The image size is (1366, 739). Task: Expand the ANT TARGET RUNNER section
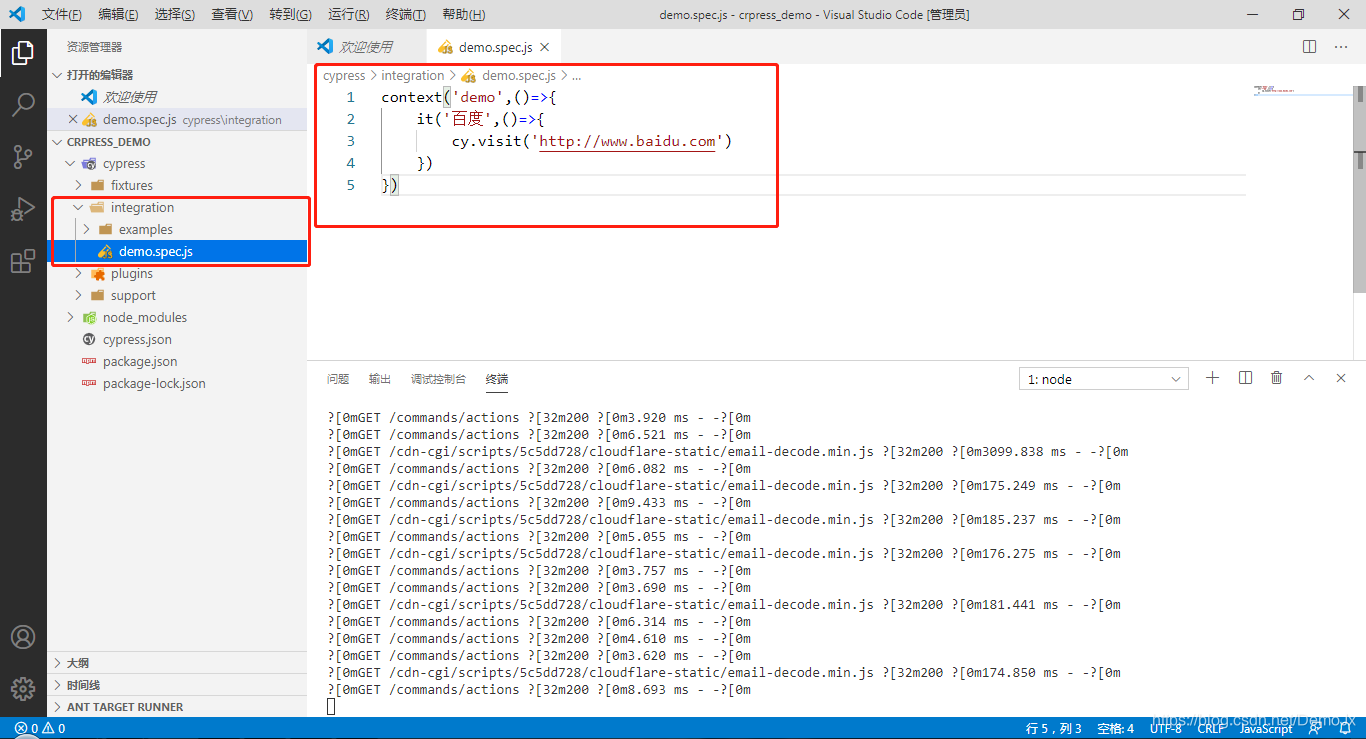pos(58,707)
